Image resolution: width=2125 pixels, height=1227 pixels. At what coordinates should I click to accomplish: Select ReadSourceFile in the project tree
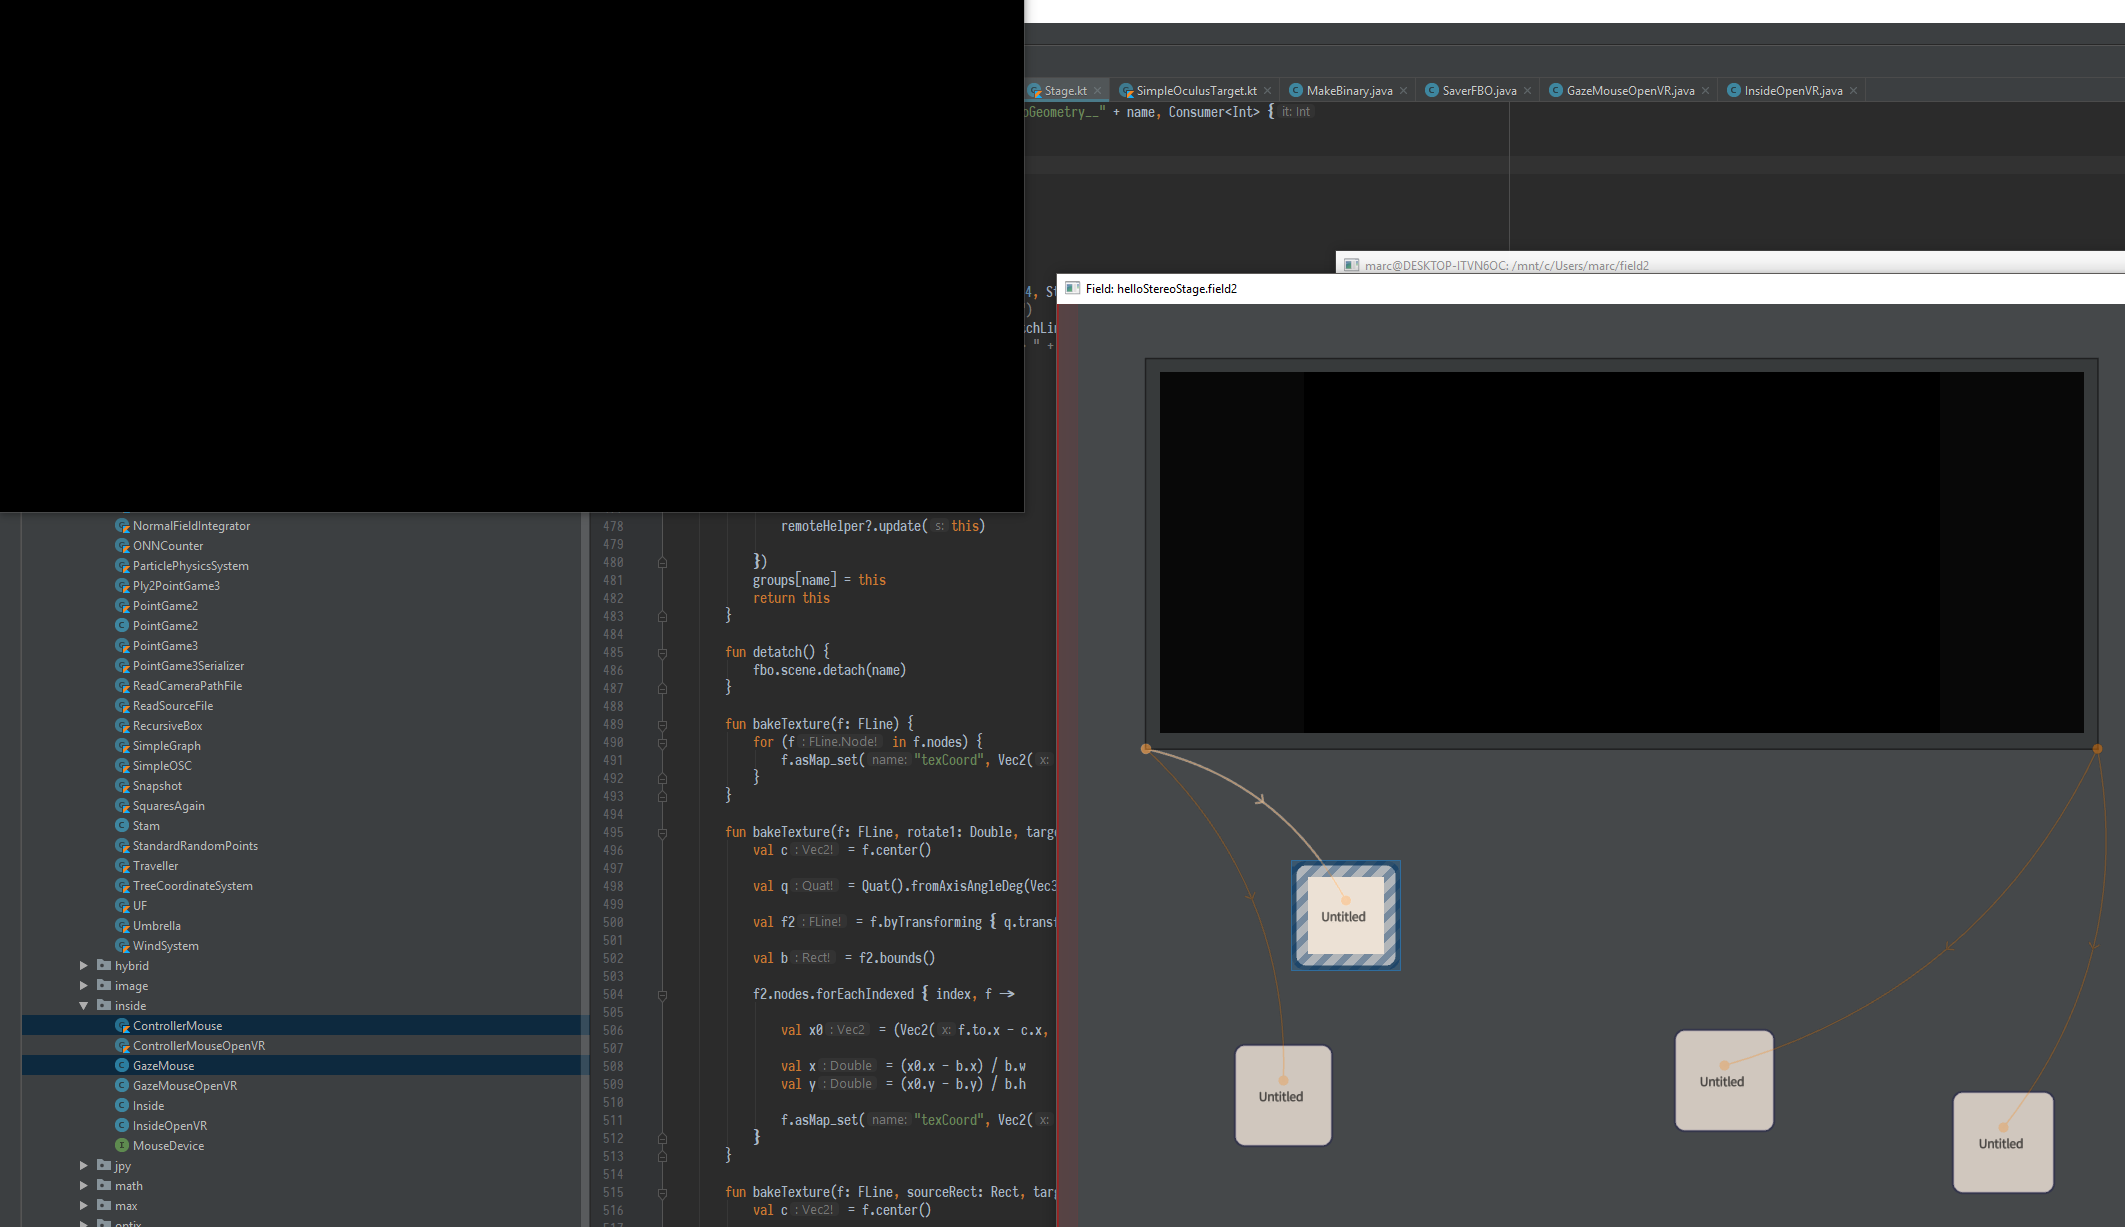coord(173,706)
